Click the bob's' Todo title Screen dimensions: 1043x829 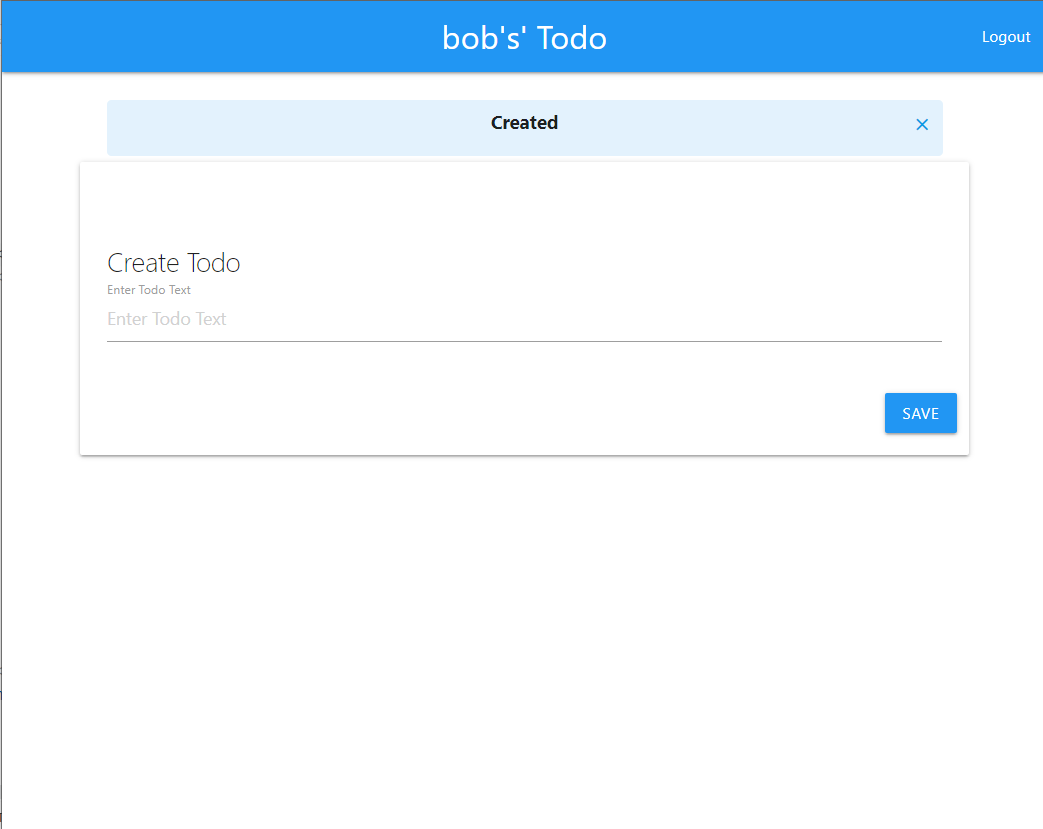pyautogui.click(x=523, y=37)
